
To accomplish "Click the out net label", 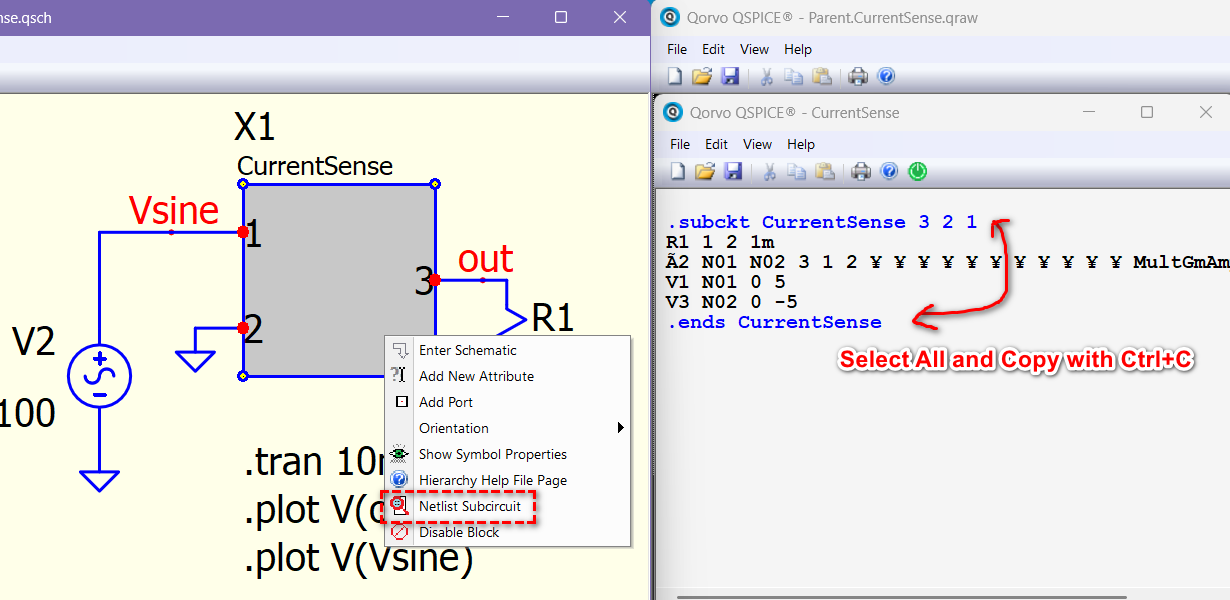I will coord(485,259).
